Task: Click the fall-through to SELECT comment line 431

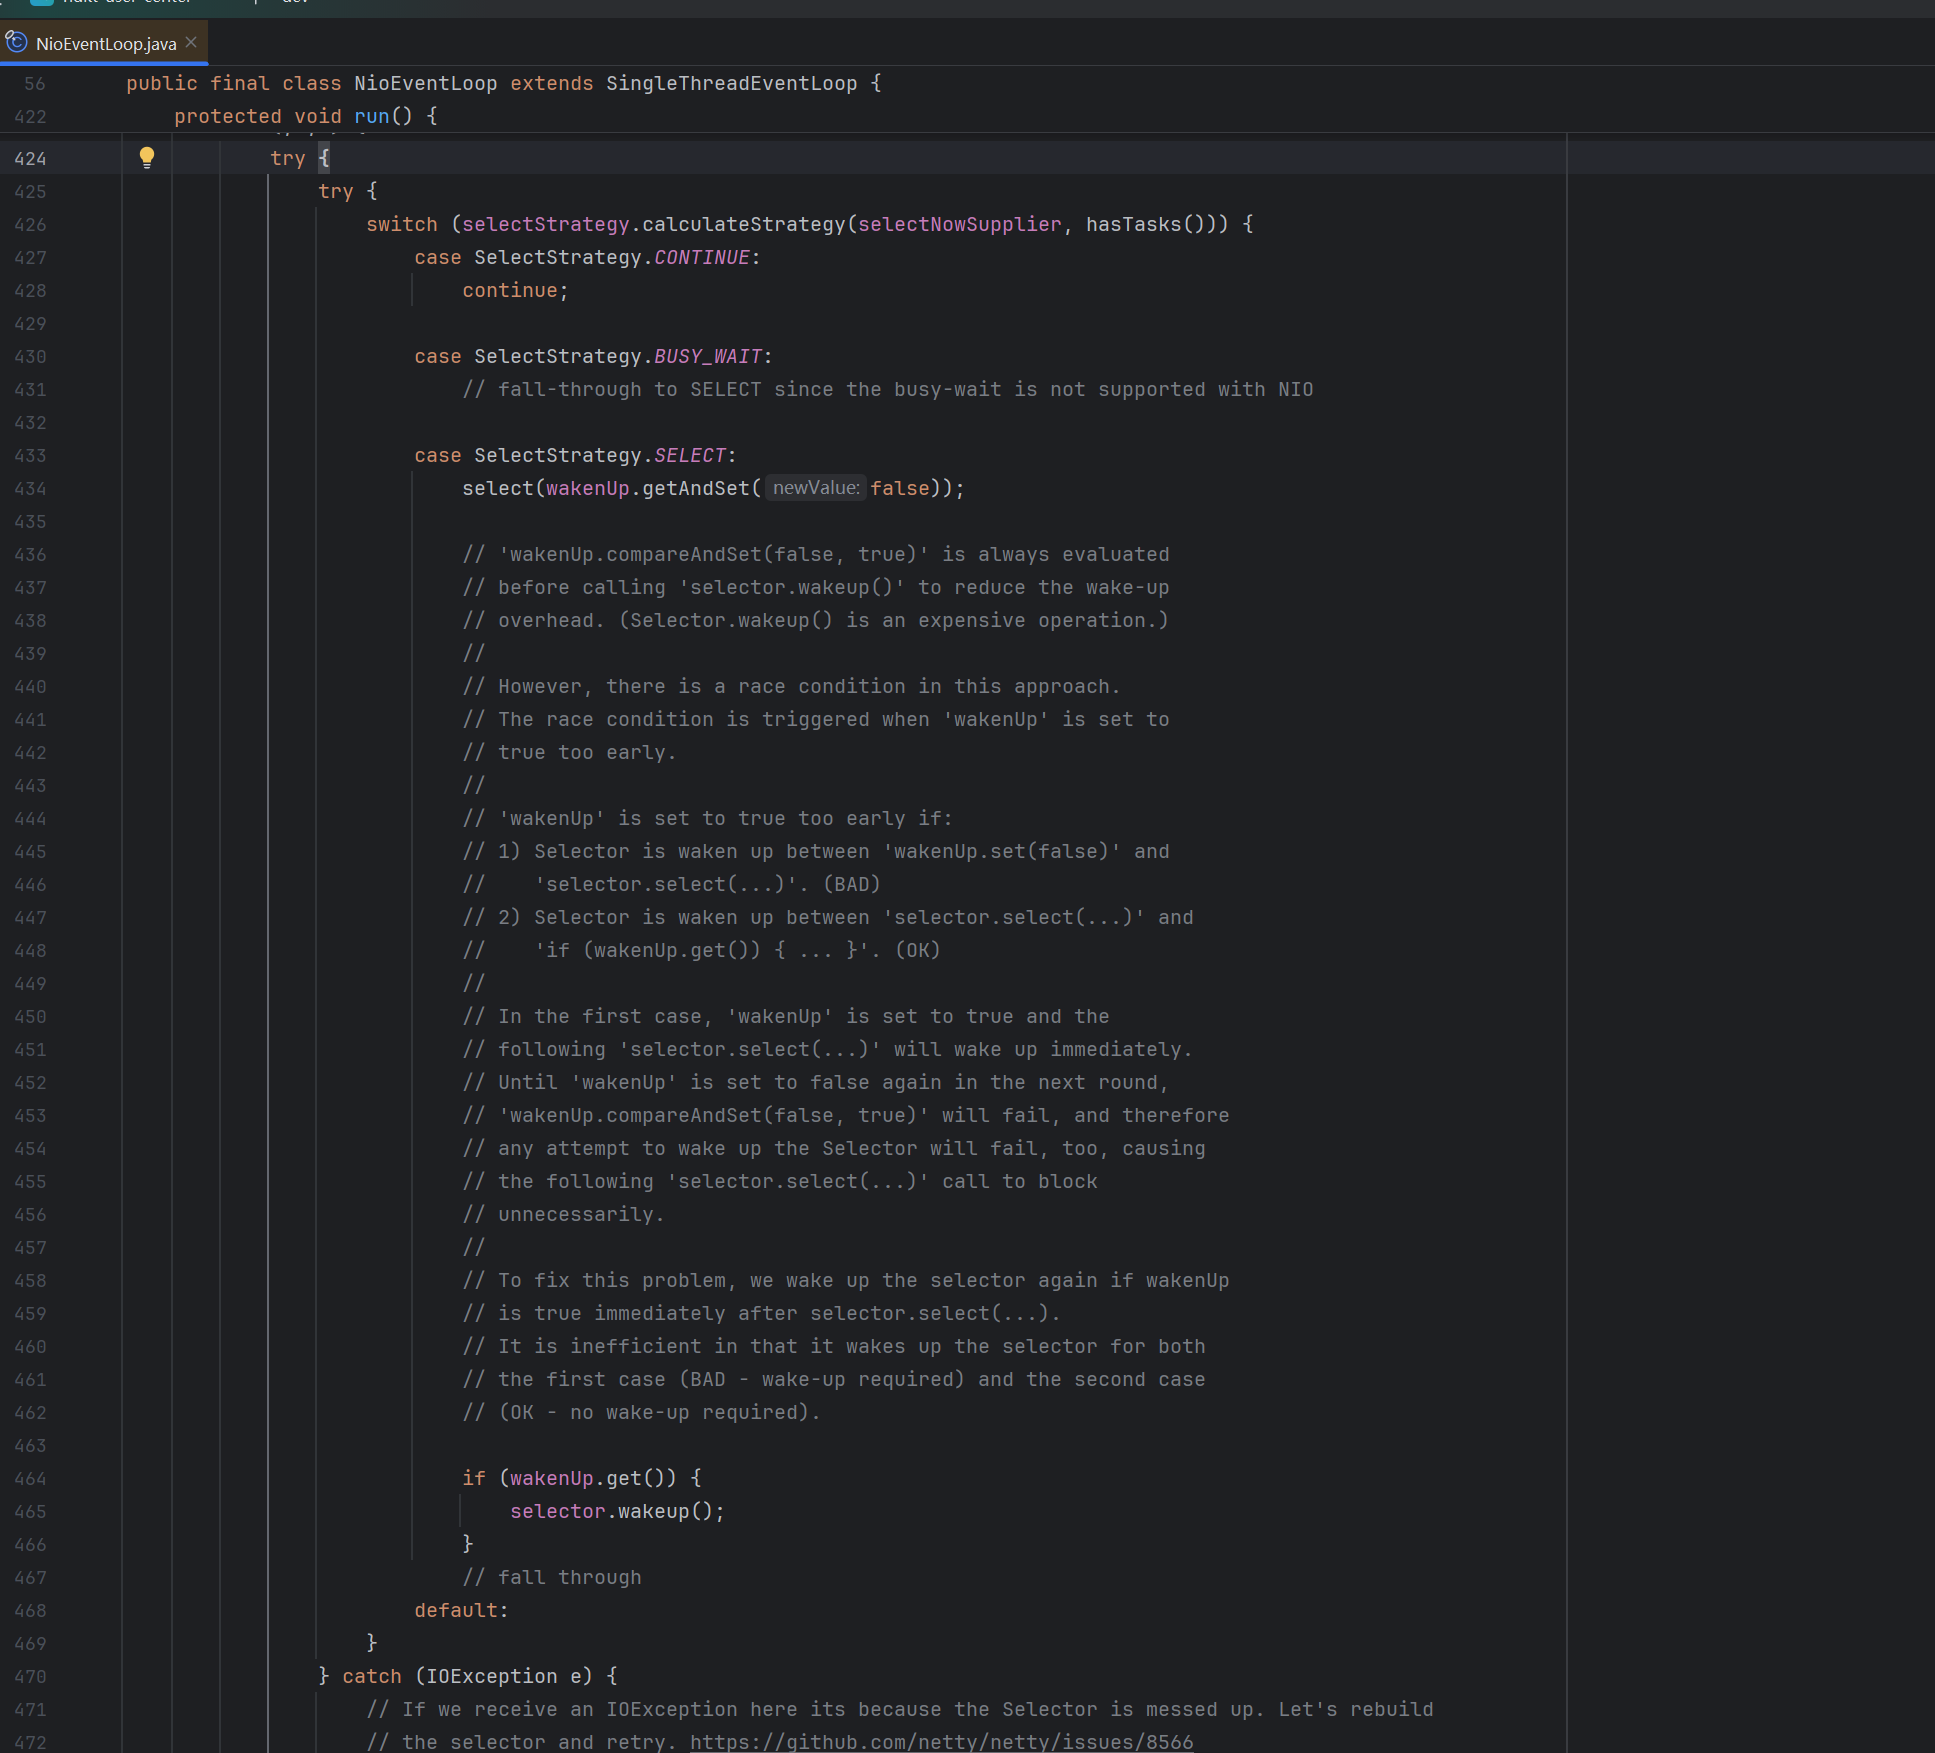Action: (888, 389)
